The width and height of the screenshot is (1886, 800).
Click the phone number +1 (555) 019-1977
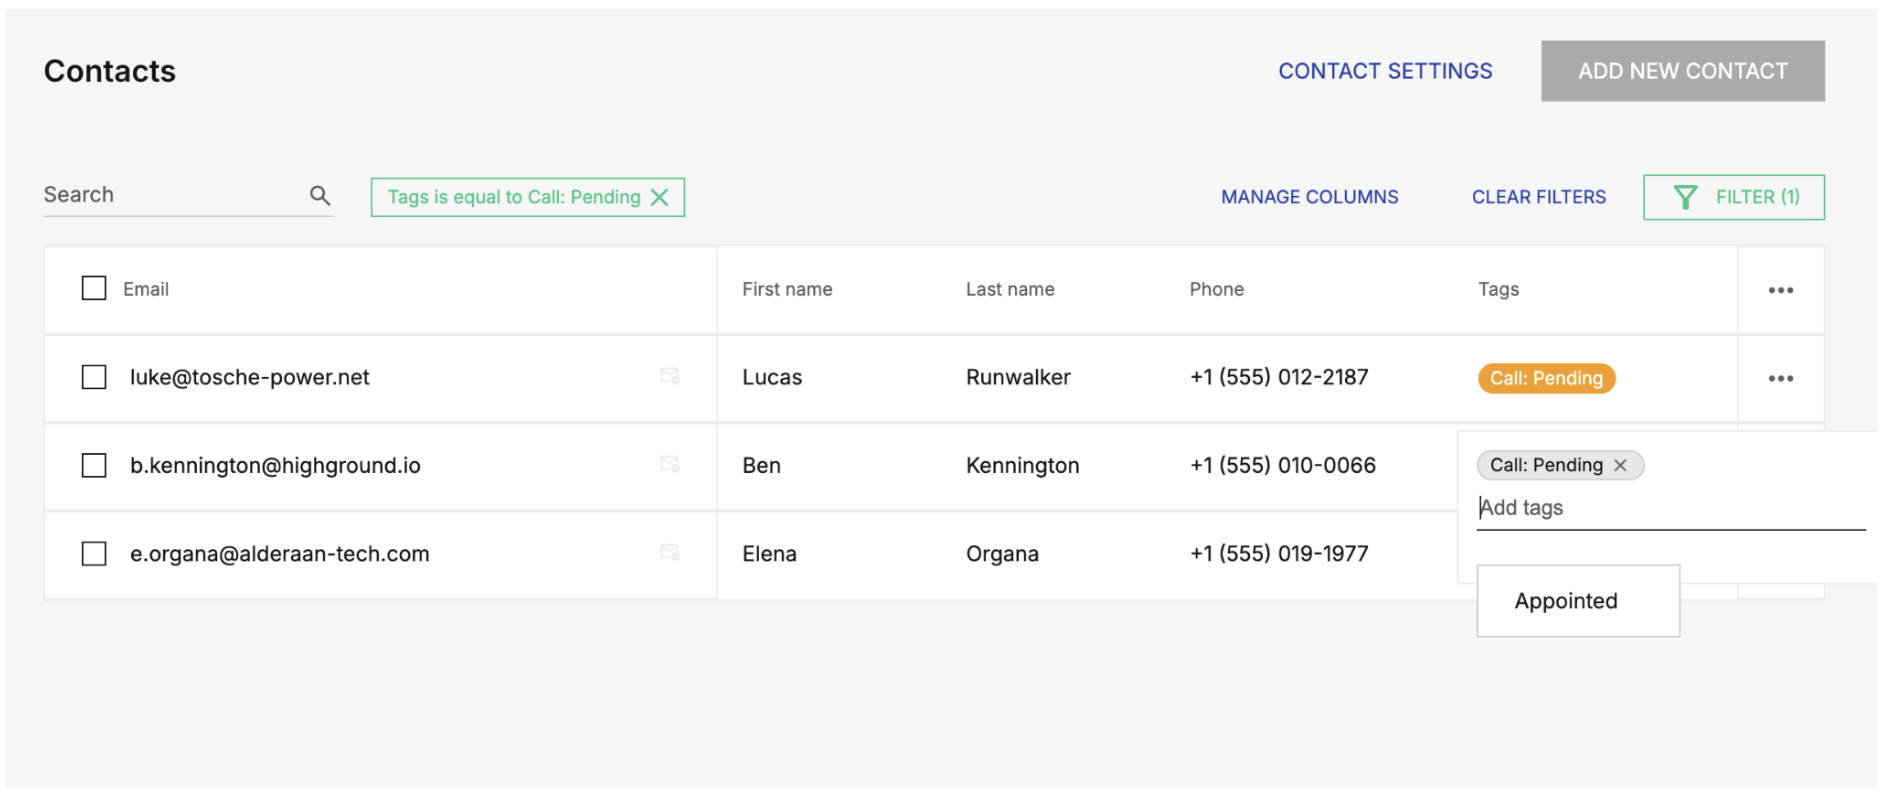pos(1279,553)
